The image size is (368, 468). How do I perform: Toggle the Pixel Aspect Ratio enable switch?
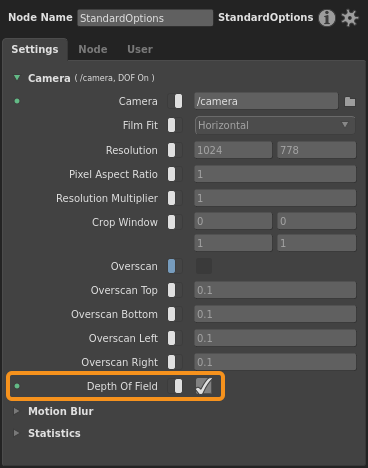pos(175,174)
